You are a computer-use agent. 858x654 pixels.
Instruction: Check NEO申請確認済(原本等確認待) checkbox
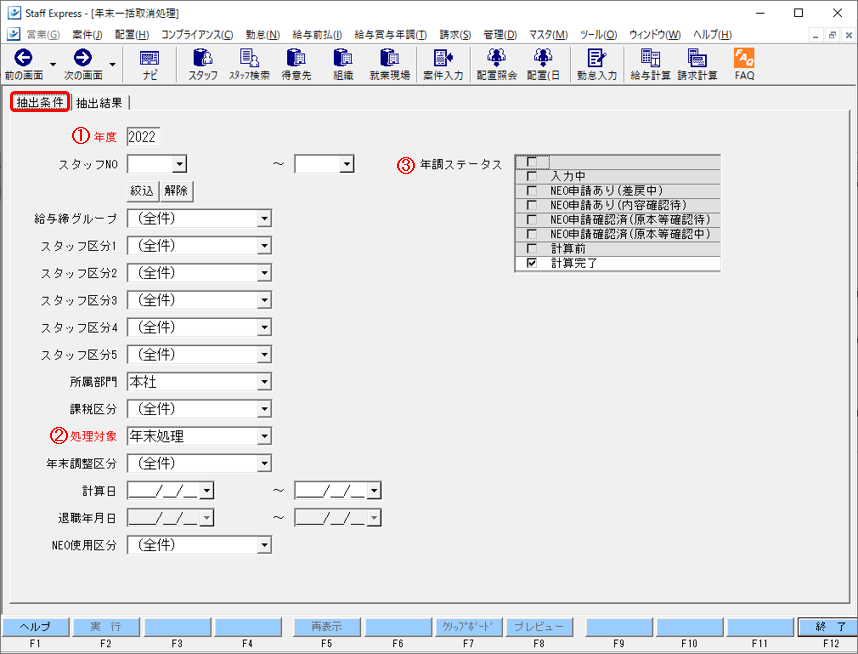pyautogui.click(x=531, y=219)
